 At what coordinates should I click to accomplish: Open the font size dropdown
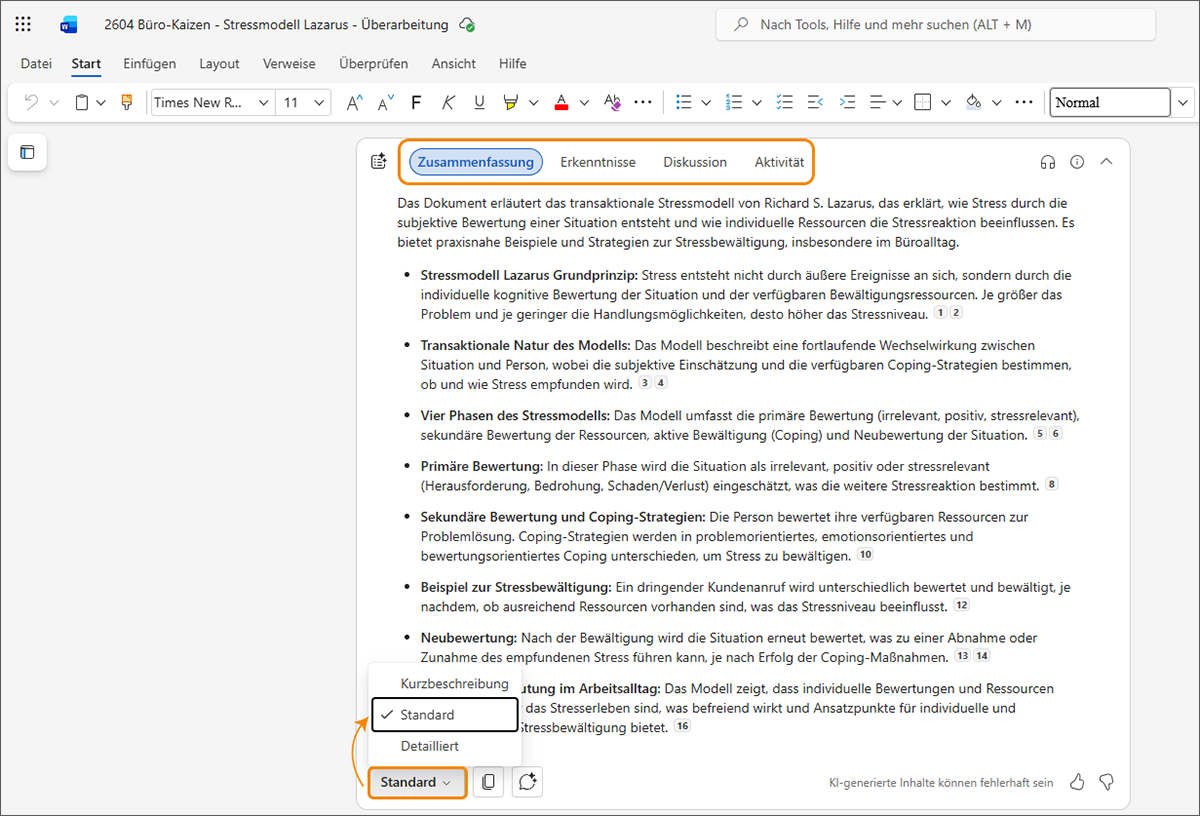click(319, 102)
